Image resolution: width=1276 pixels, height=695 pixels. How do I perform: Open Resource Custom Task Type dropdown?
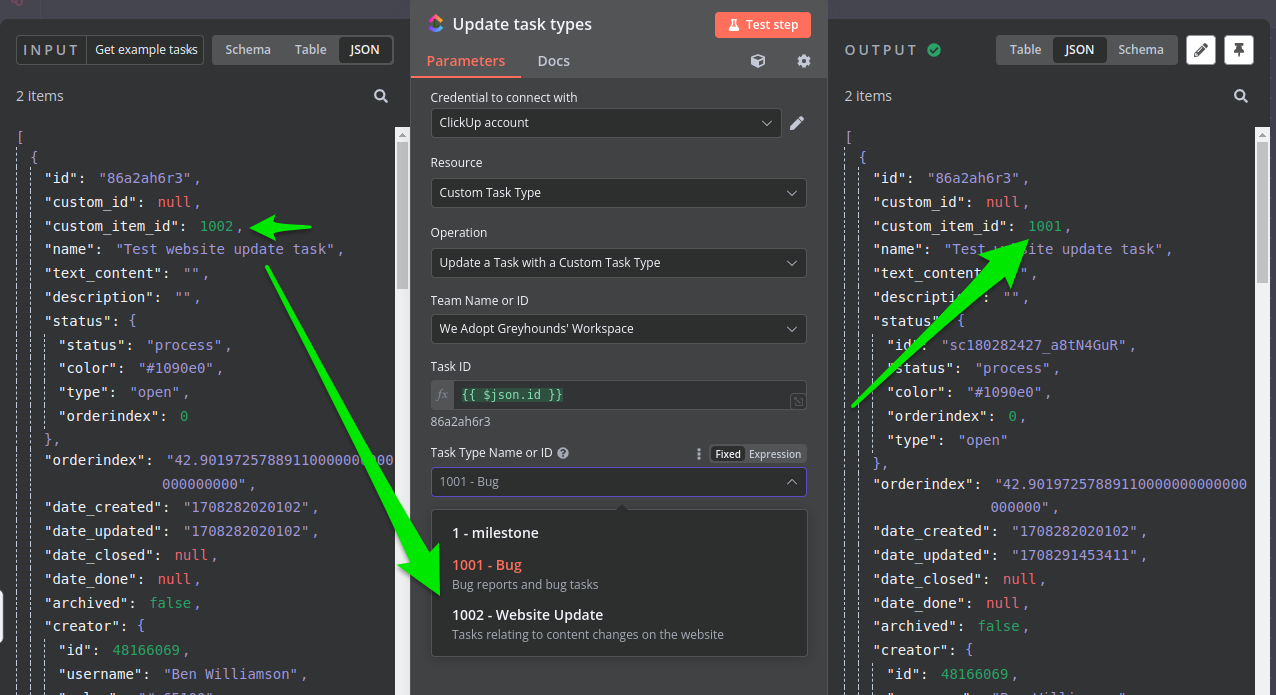coord(618,193)
